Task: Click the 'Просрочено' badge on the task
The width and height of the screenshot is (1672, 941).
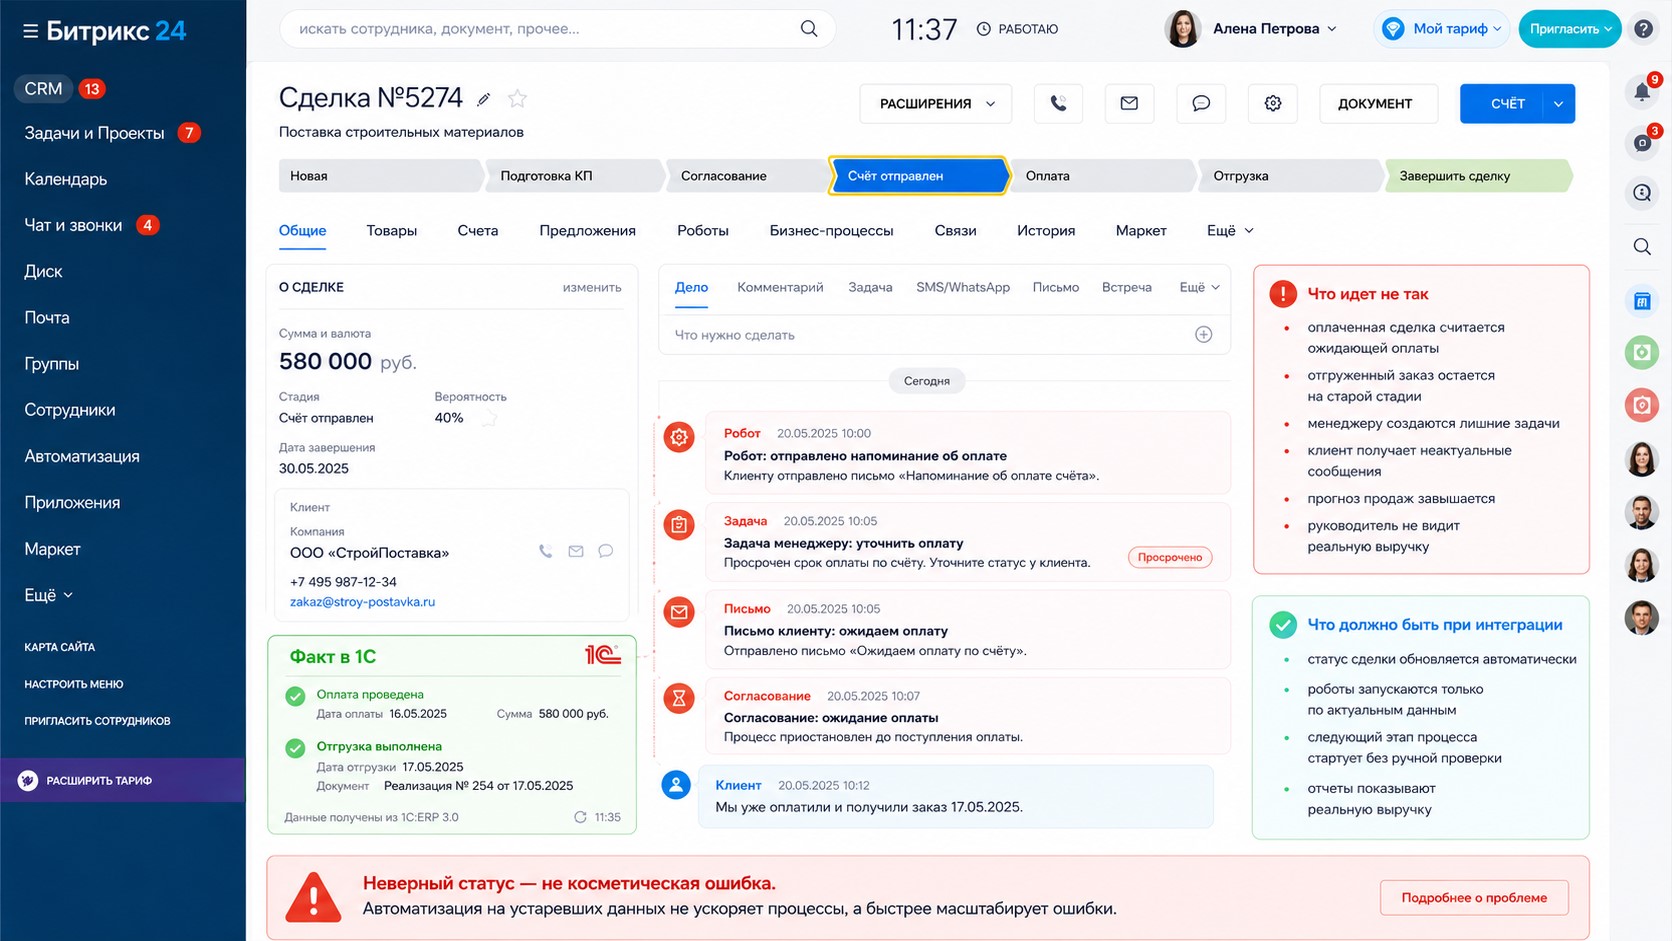Action: [x=1170, y=557]
